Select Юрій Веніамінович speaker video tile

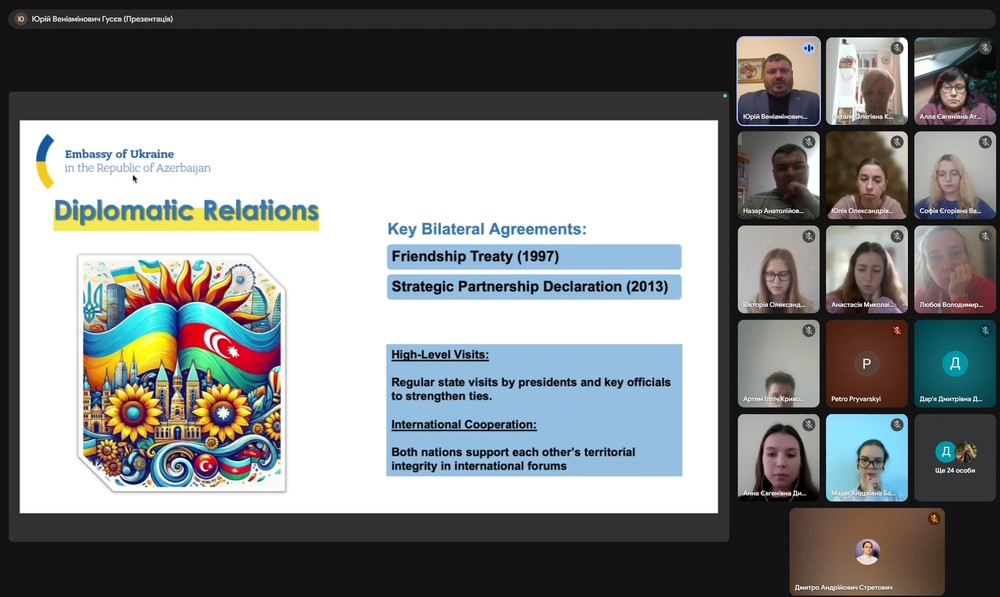(x=778, y=80)
